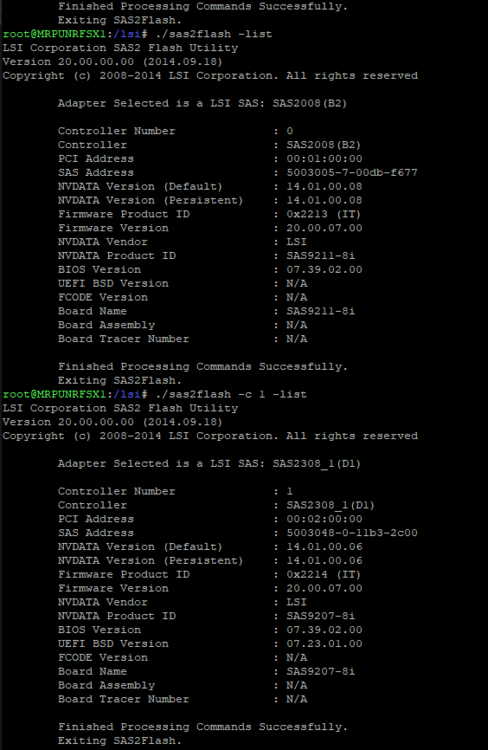Click NVDATA Version (Persistent) value 14.01.00.08
488x750 pixels.
click(324, 200)
